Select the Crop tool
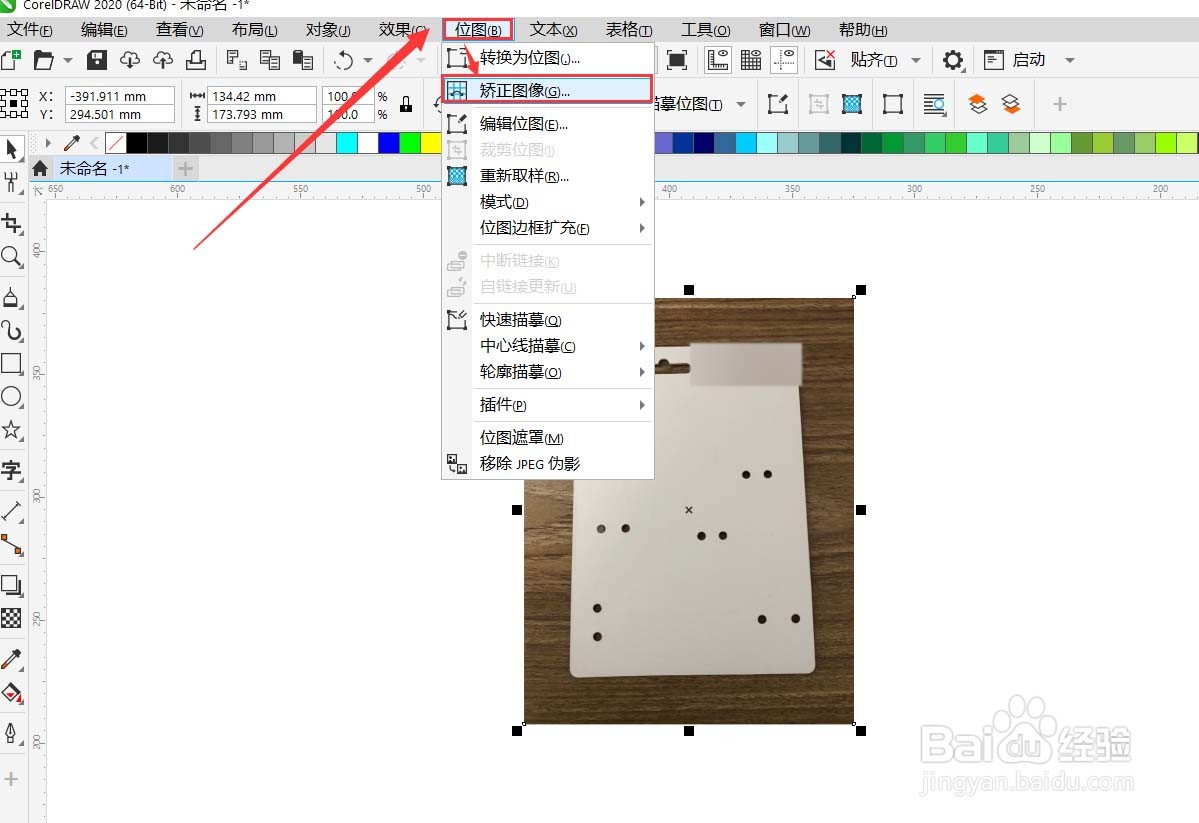Image resolution: width=1199 pixels, height=823 pixels. (x=11, y=223)
